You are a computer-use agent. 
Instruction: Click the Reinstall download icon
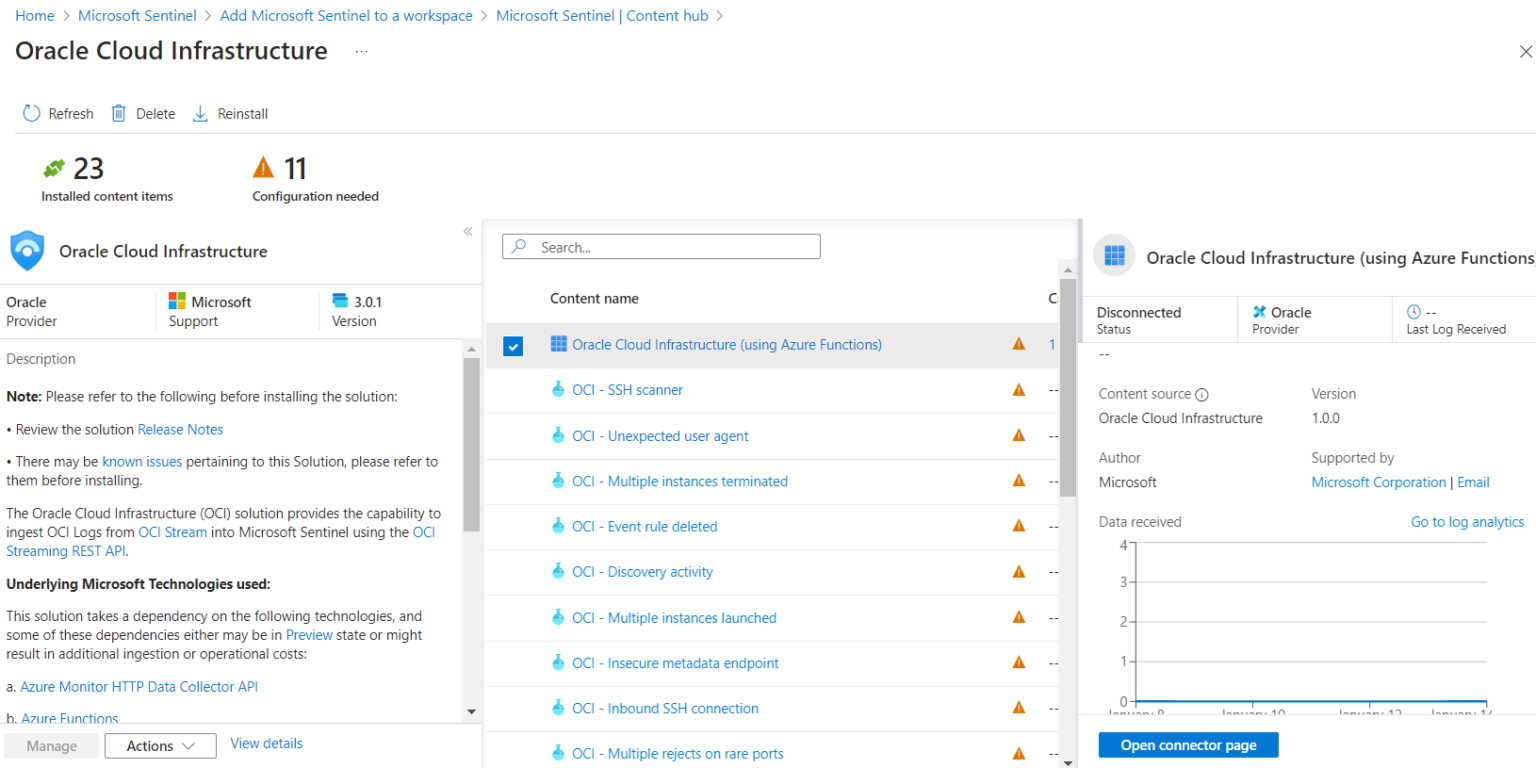200,114
